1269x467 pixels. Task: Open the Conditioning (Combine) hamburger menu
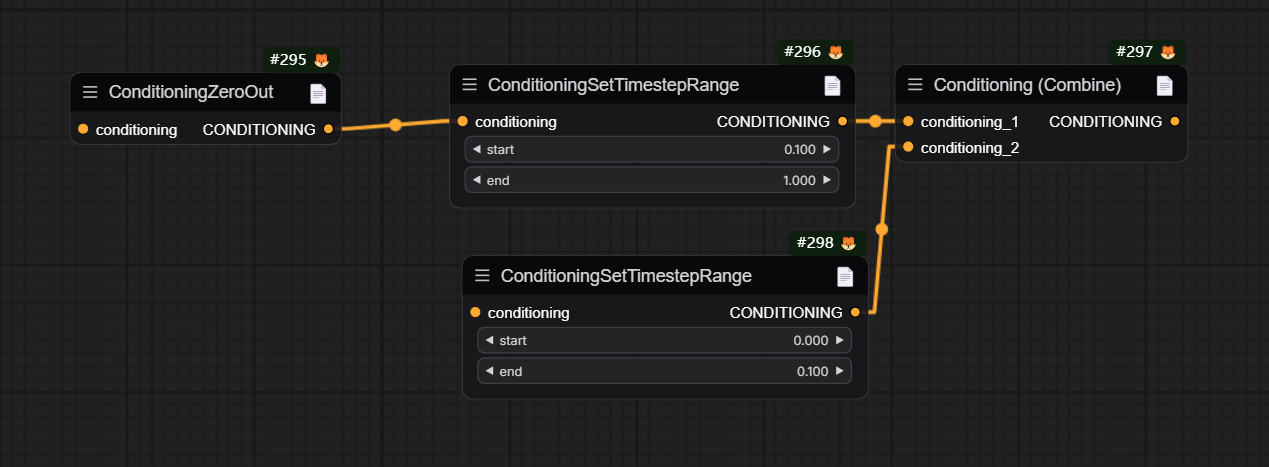(915, 85)
